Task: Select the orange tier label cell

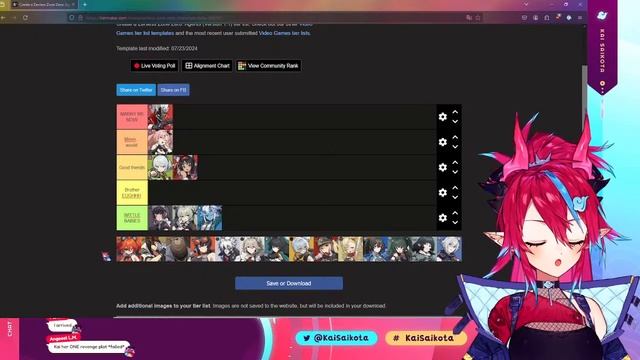Action: click(x=132, y=142)
